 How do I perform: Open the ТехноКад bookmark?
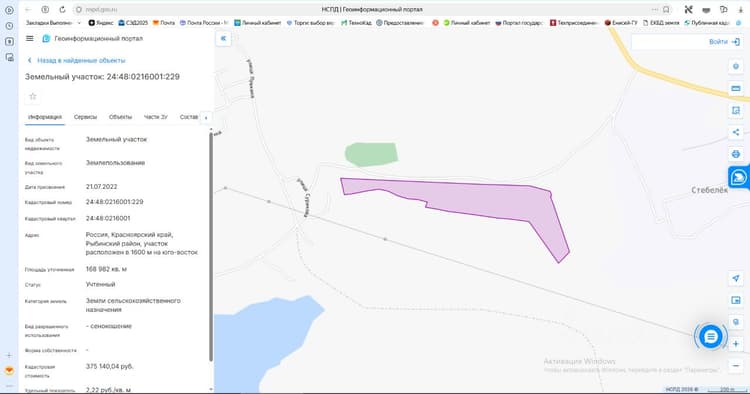tap(356, 22)
